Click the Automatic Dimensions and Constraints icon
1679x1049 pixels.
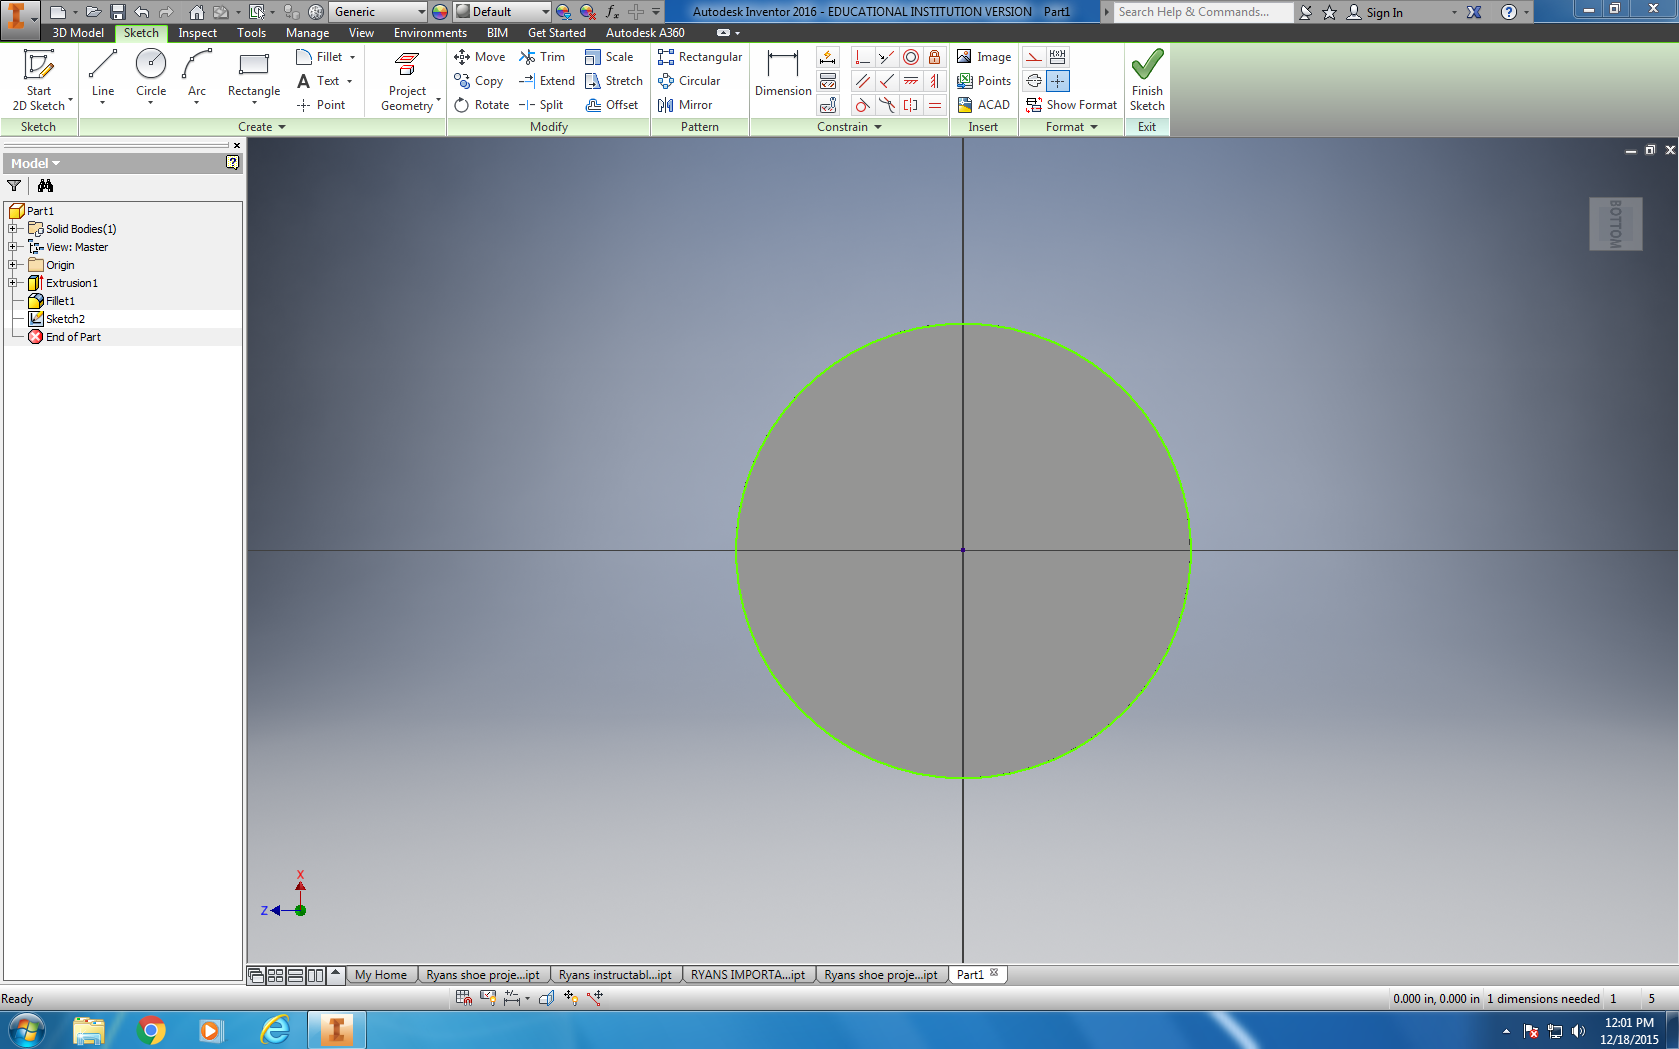(828, 58)
